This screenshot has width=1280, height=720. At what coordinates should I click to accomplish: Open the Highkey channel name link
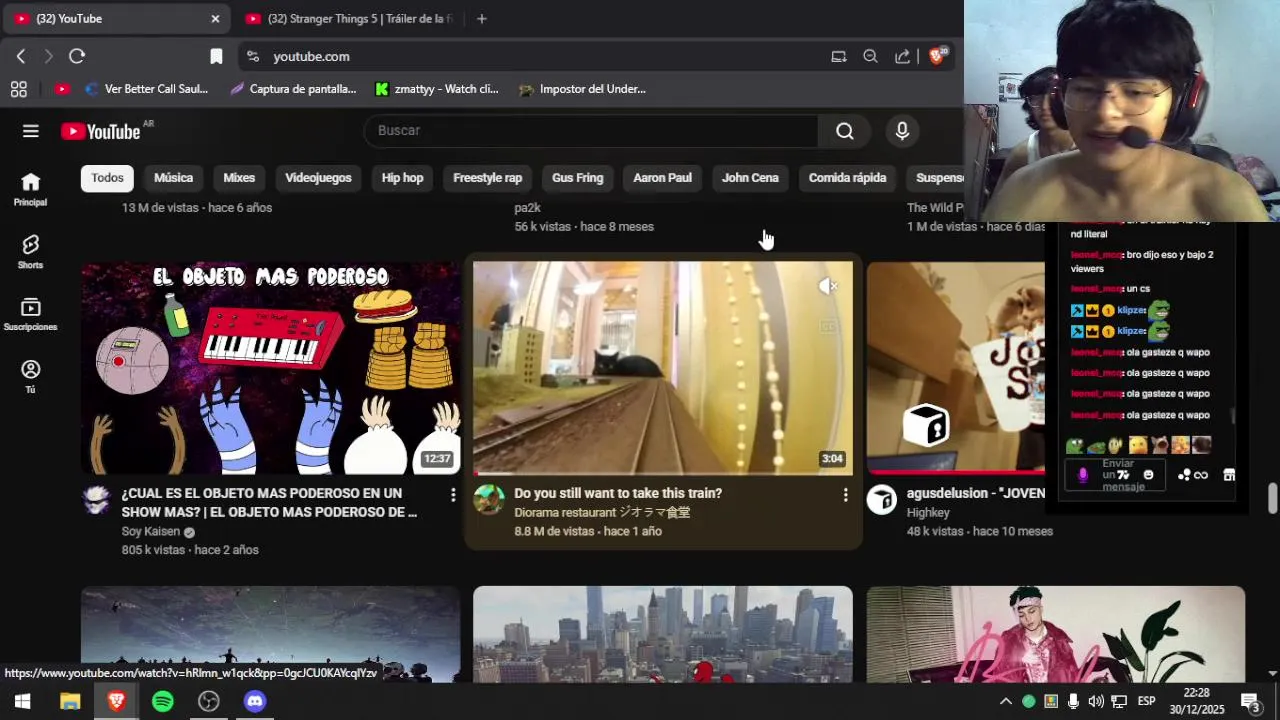(928, 512)
